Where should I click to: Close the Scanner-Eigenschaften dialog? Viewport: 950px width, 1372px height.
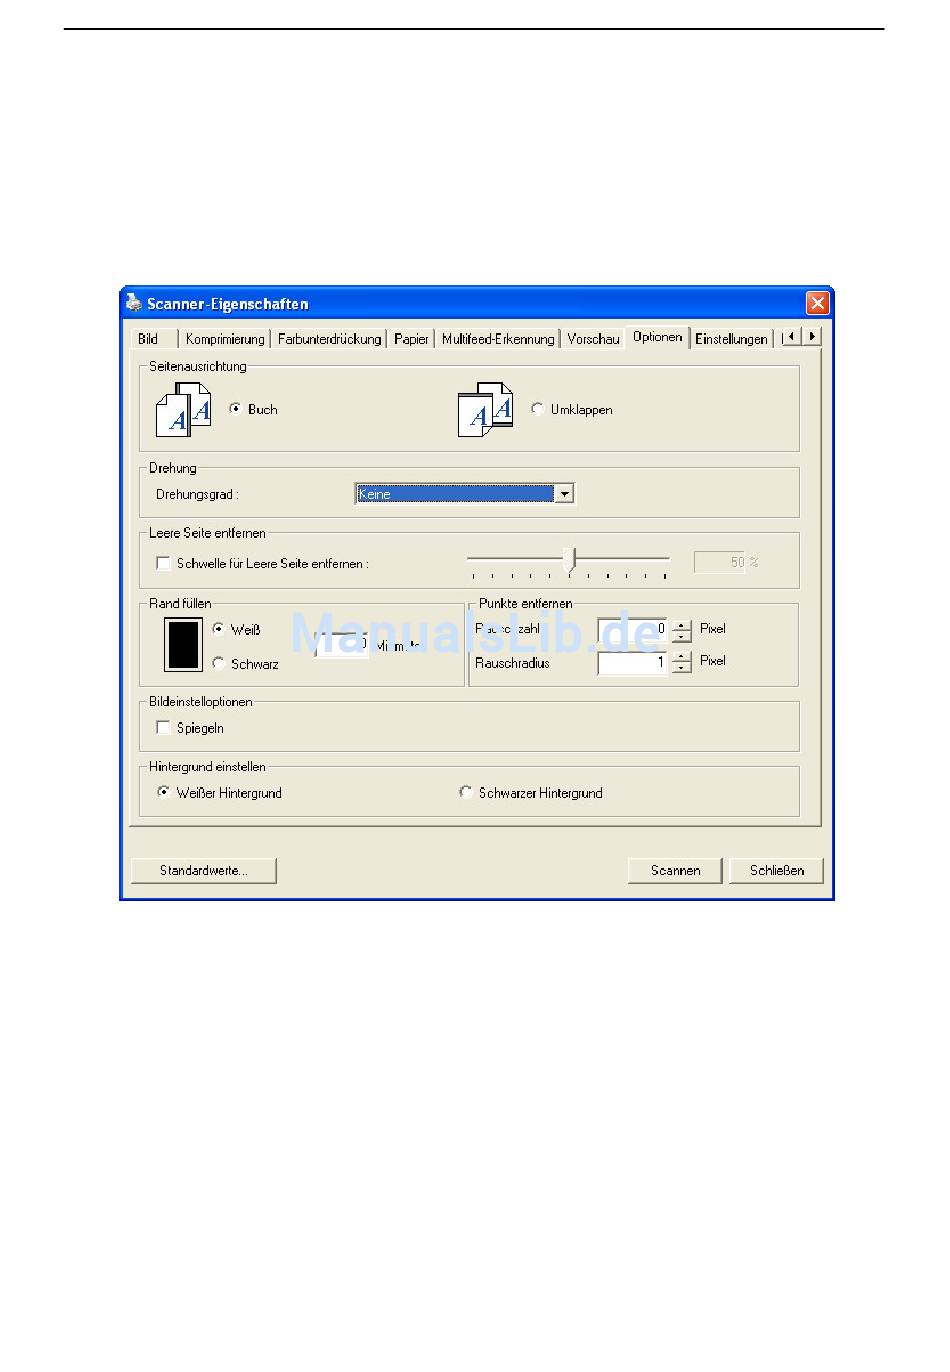point(817,303)
